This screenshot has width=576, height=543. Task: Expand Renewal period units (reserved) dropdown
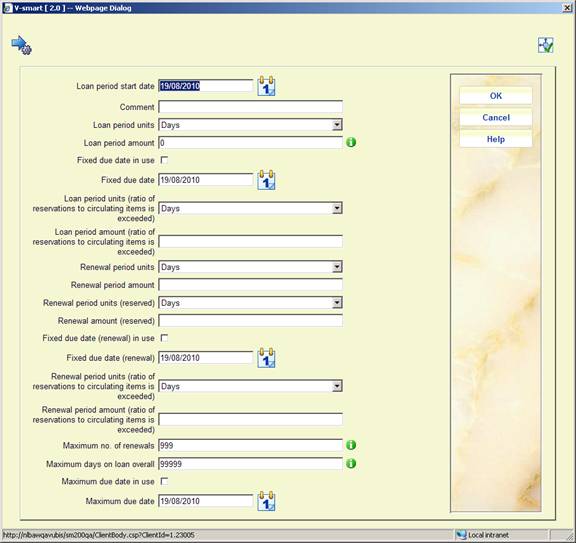(250, 303)
